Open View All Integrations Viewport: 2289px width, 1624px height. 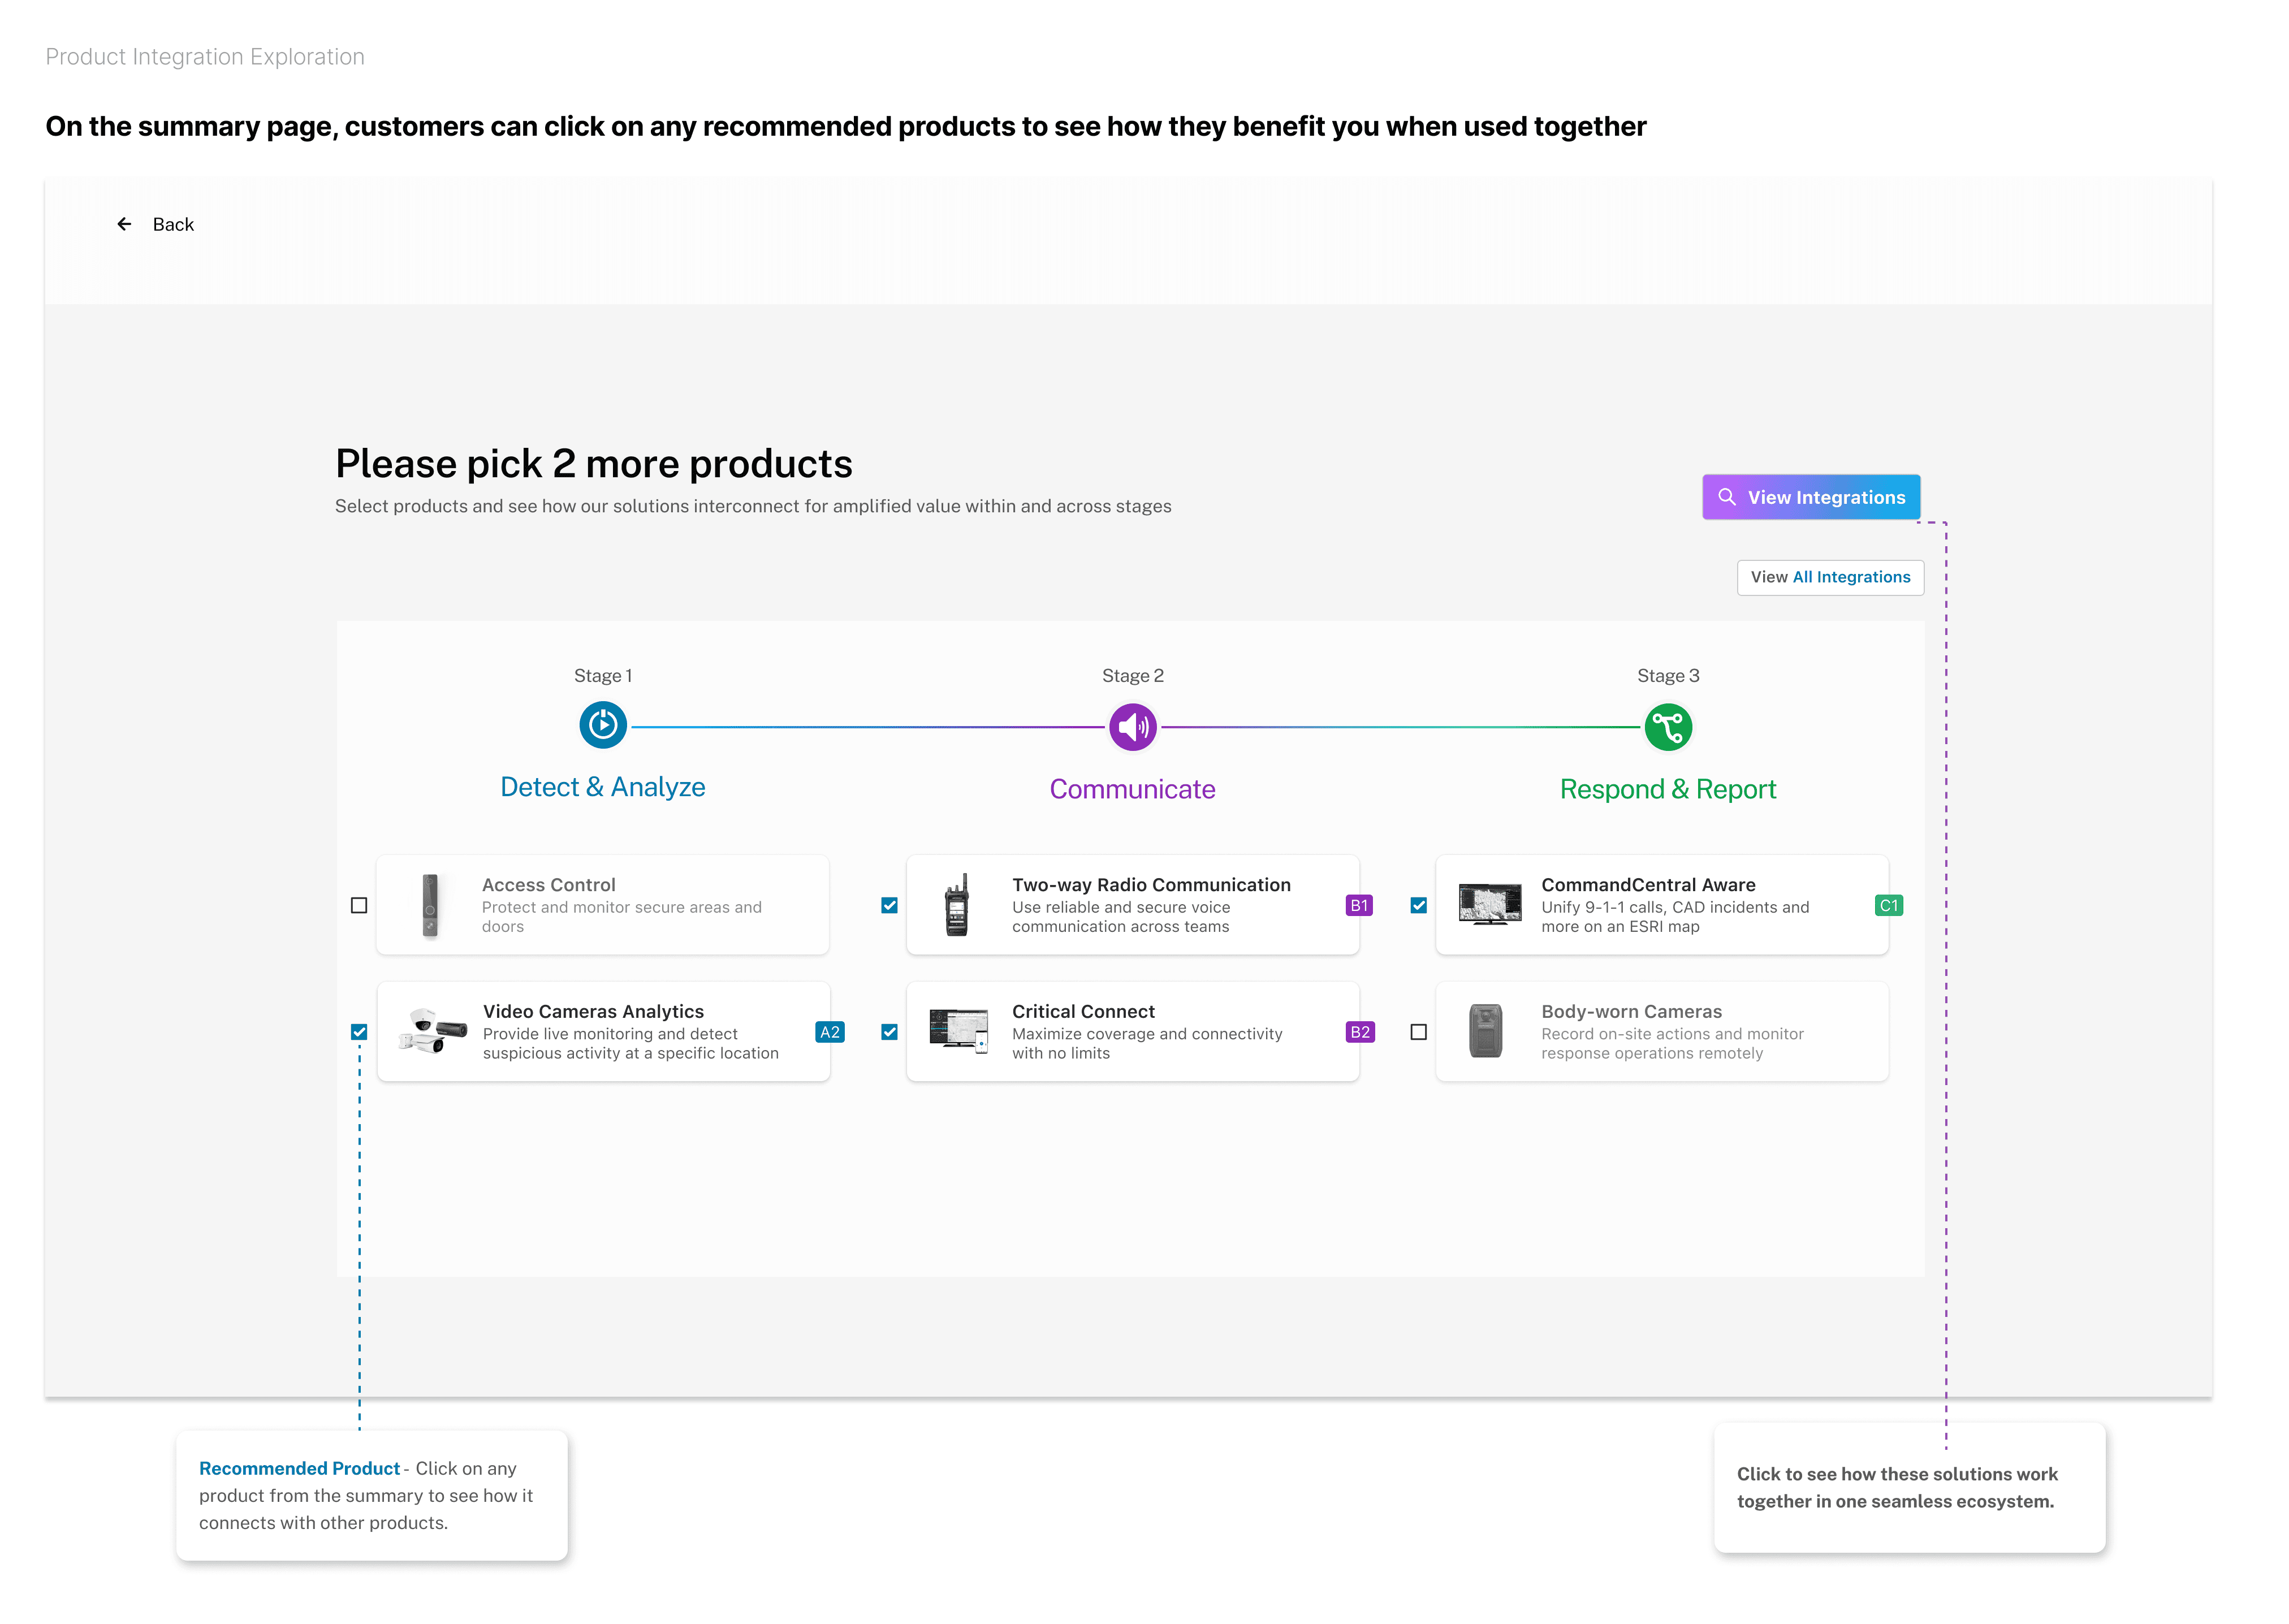1830,577
